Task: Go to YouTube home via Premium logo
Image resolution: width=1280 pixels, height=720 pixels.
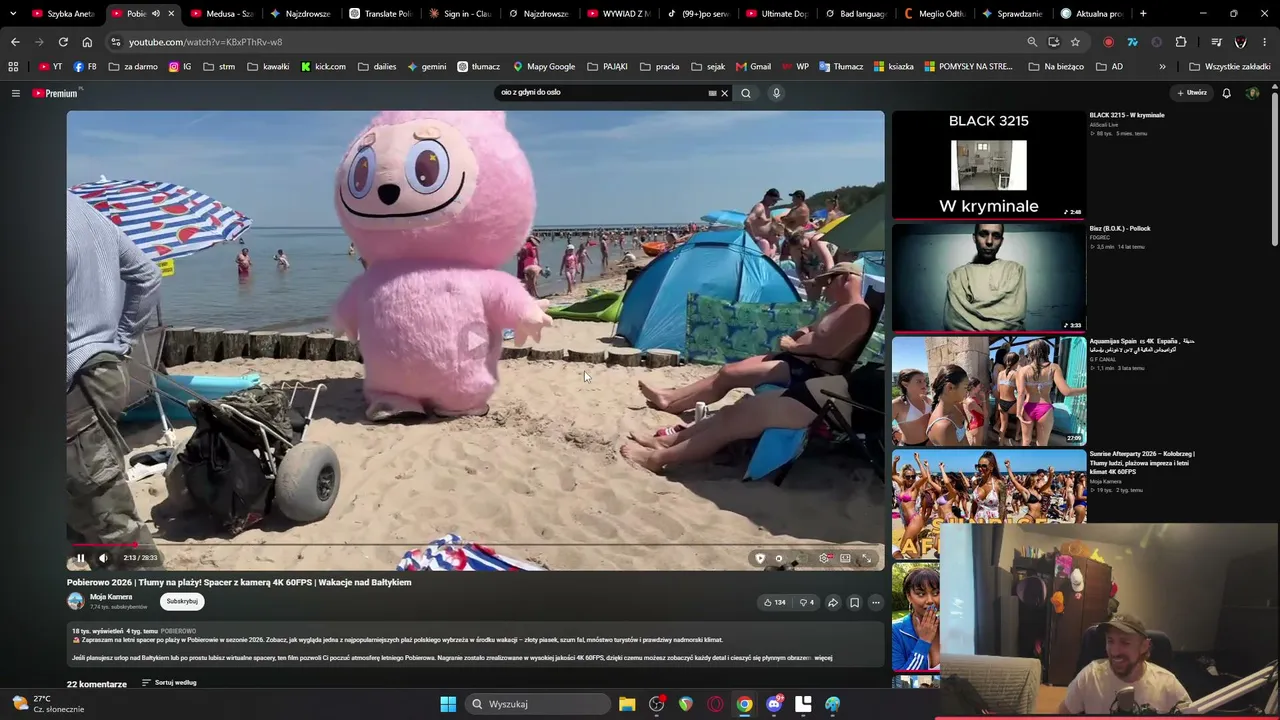Action: [x=55, y=93]
